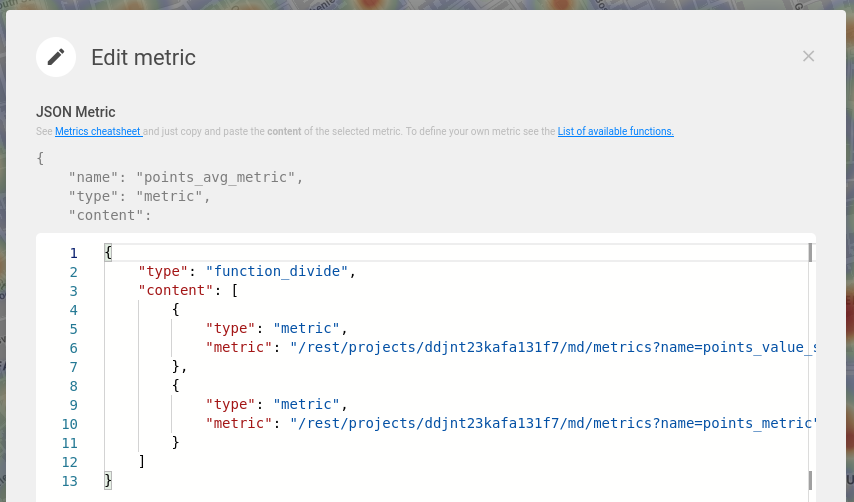Click line number 3 in the editor gutter
Image resolution: width=854 pixels, height=502 pixels.
click(x=73, y=291)
